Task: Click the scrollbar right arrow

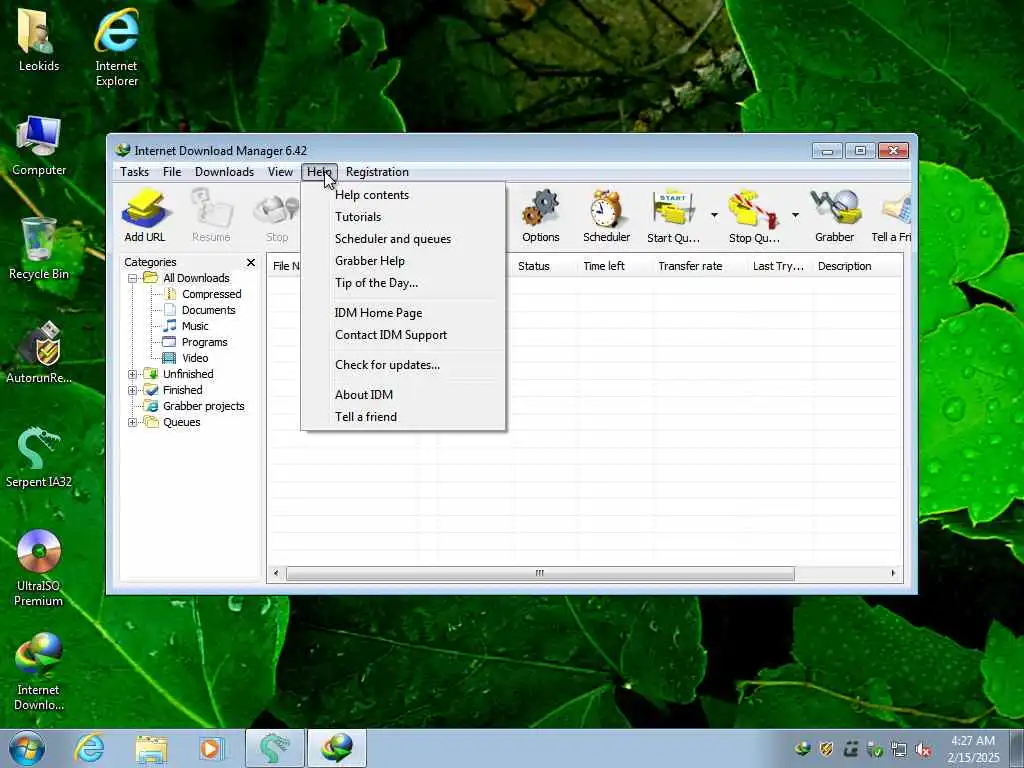Action: 893,573
